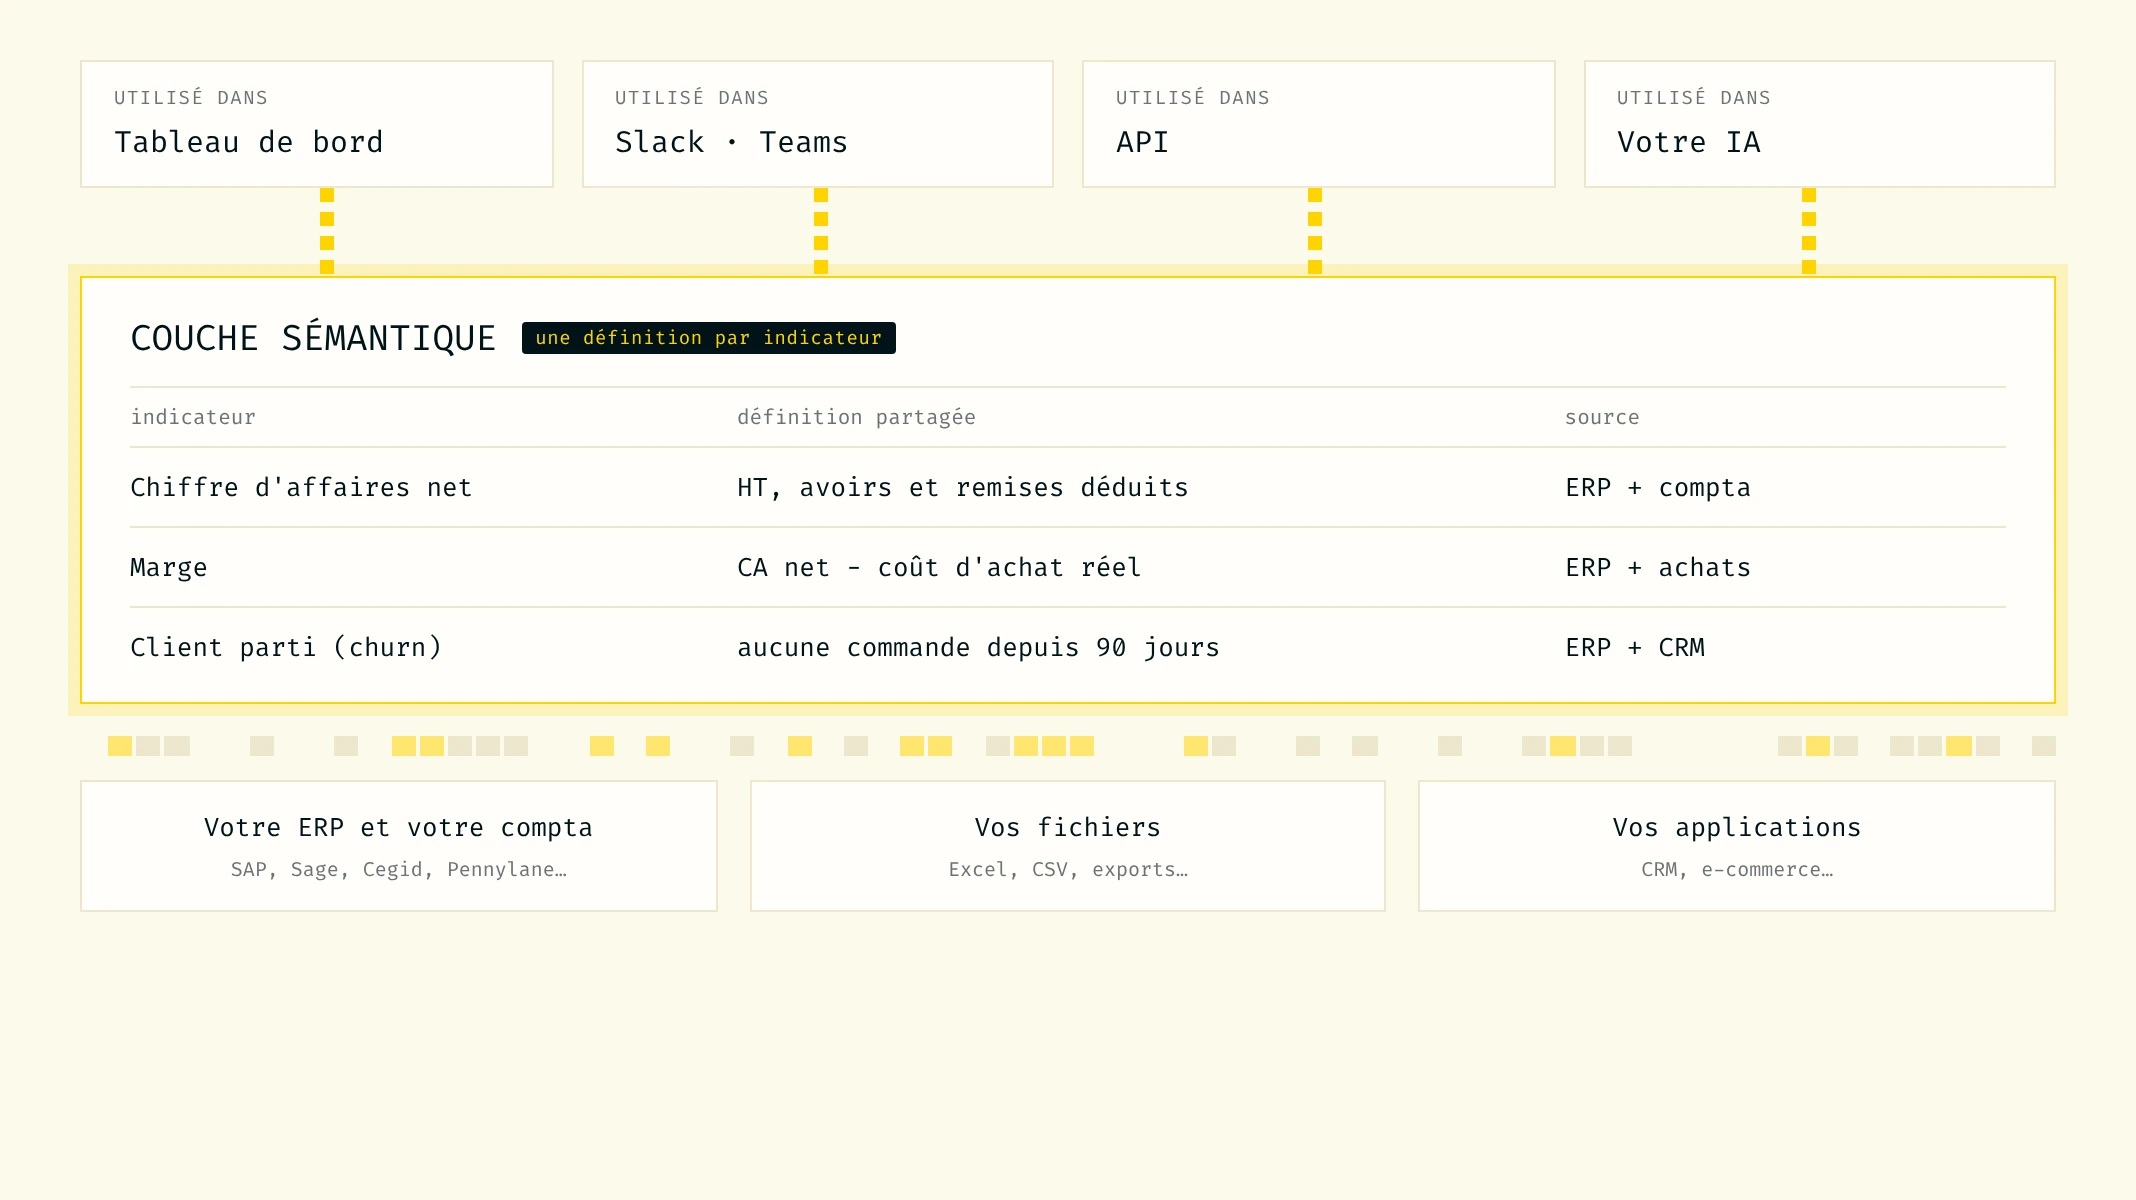Click the 'ERP + CRM' source cell
The width and height of the screenshot is (2136, 1200).
tap(1635, 647)
